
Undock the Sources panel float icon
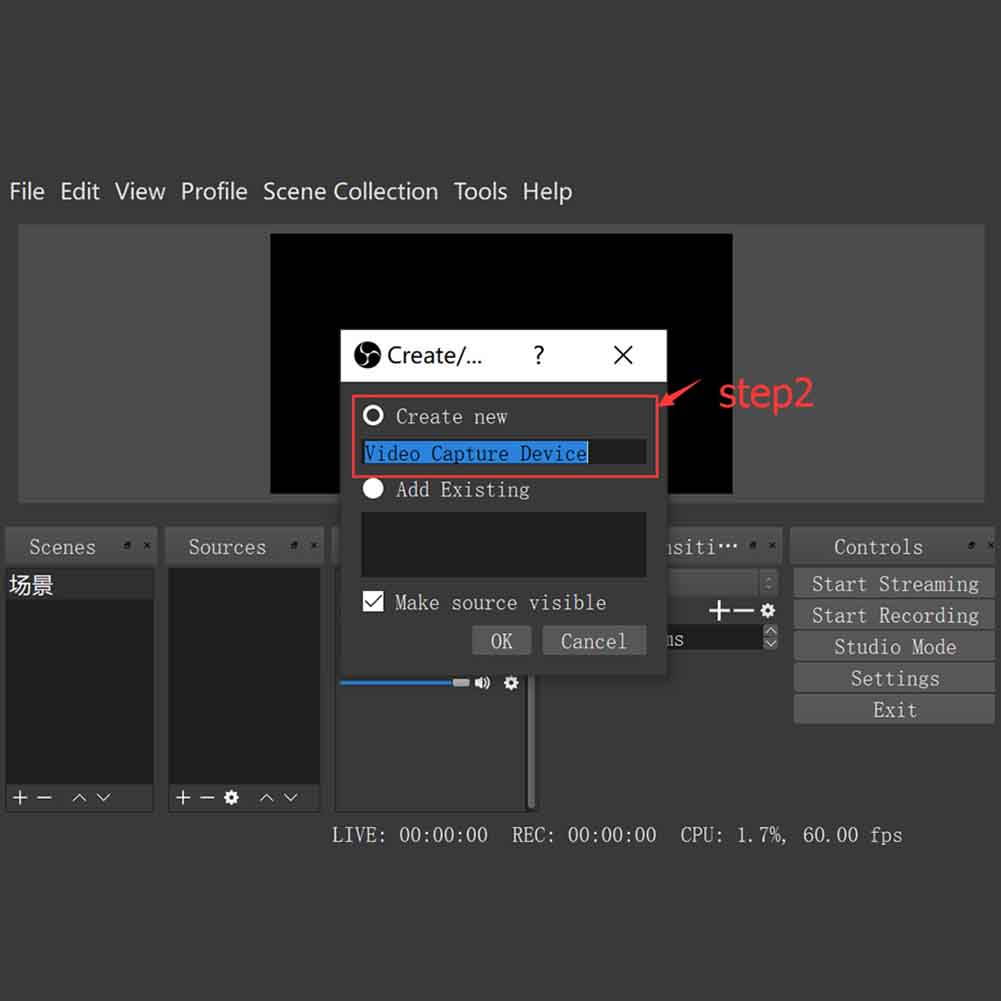click(294, 546)
